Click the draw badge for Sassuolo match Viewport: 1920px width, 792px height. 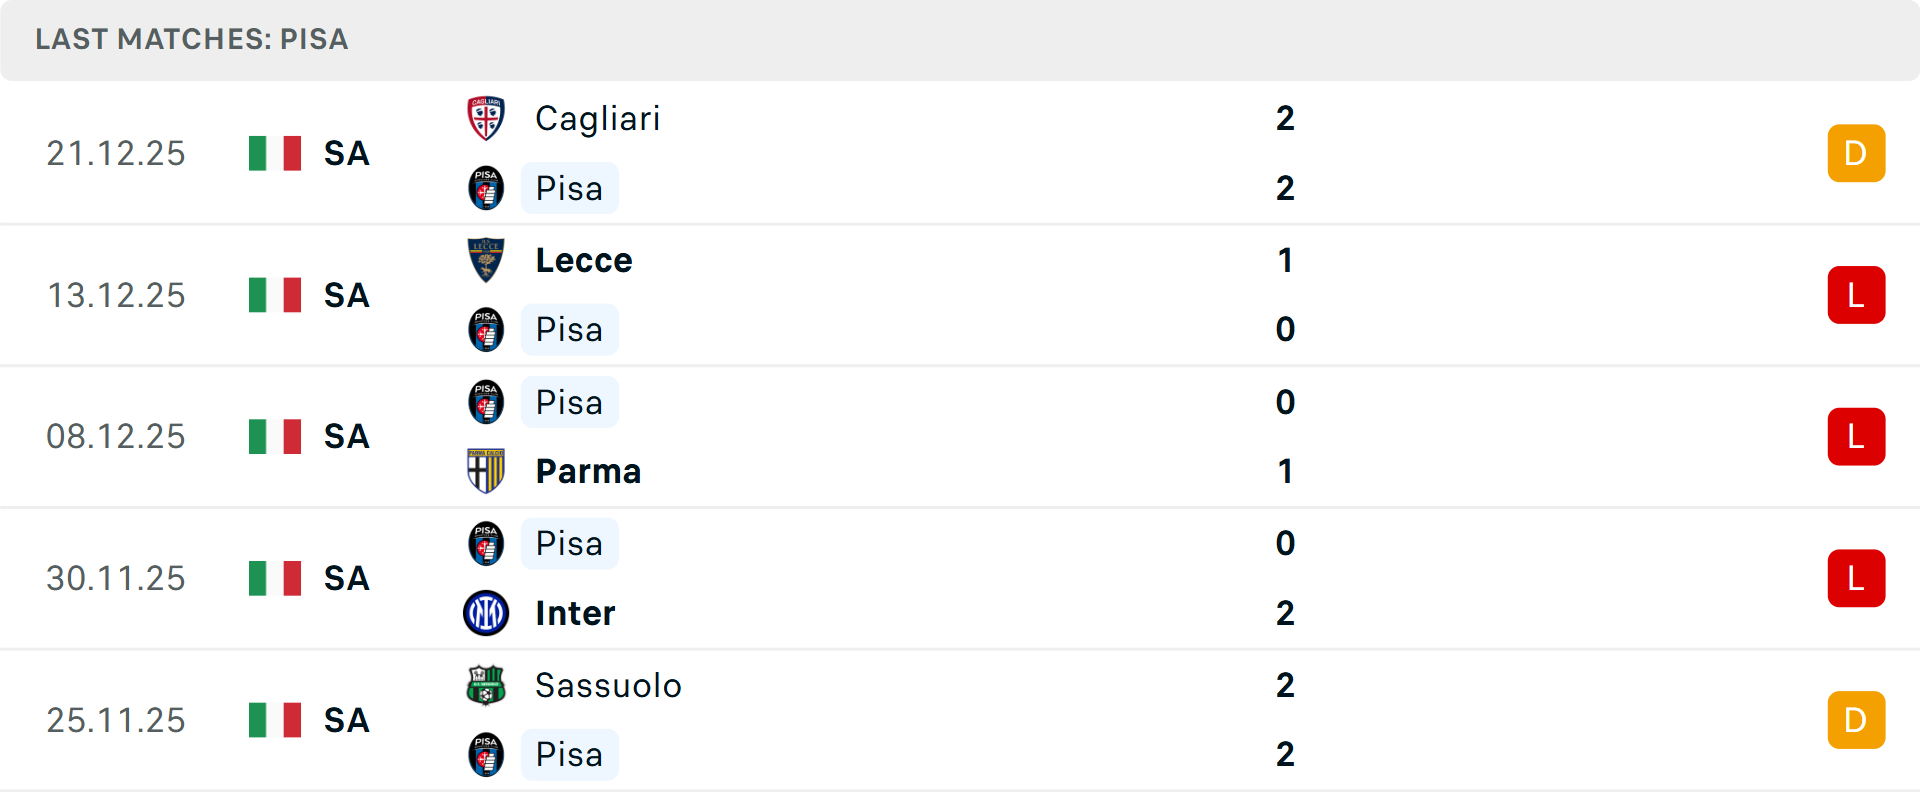click(x=1856, y=720)
